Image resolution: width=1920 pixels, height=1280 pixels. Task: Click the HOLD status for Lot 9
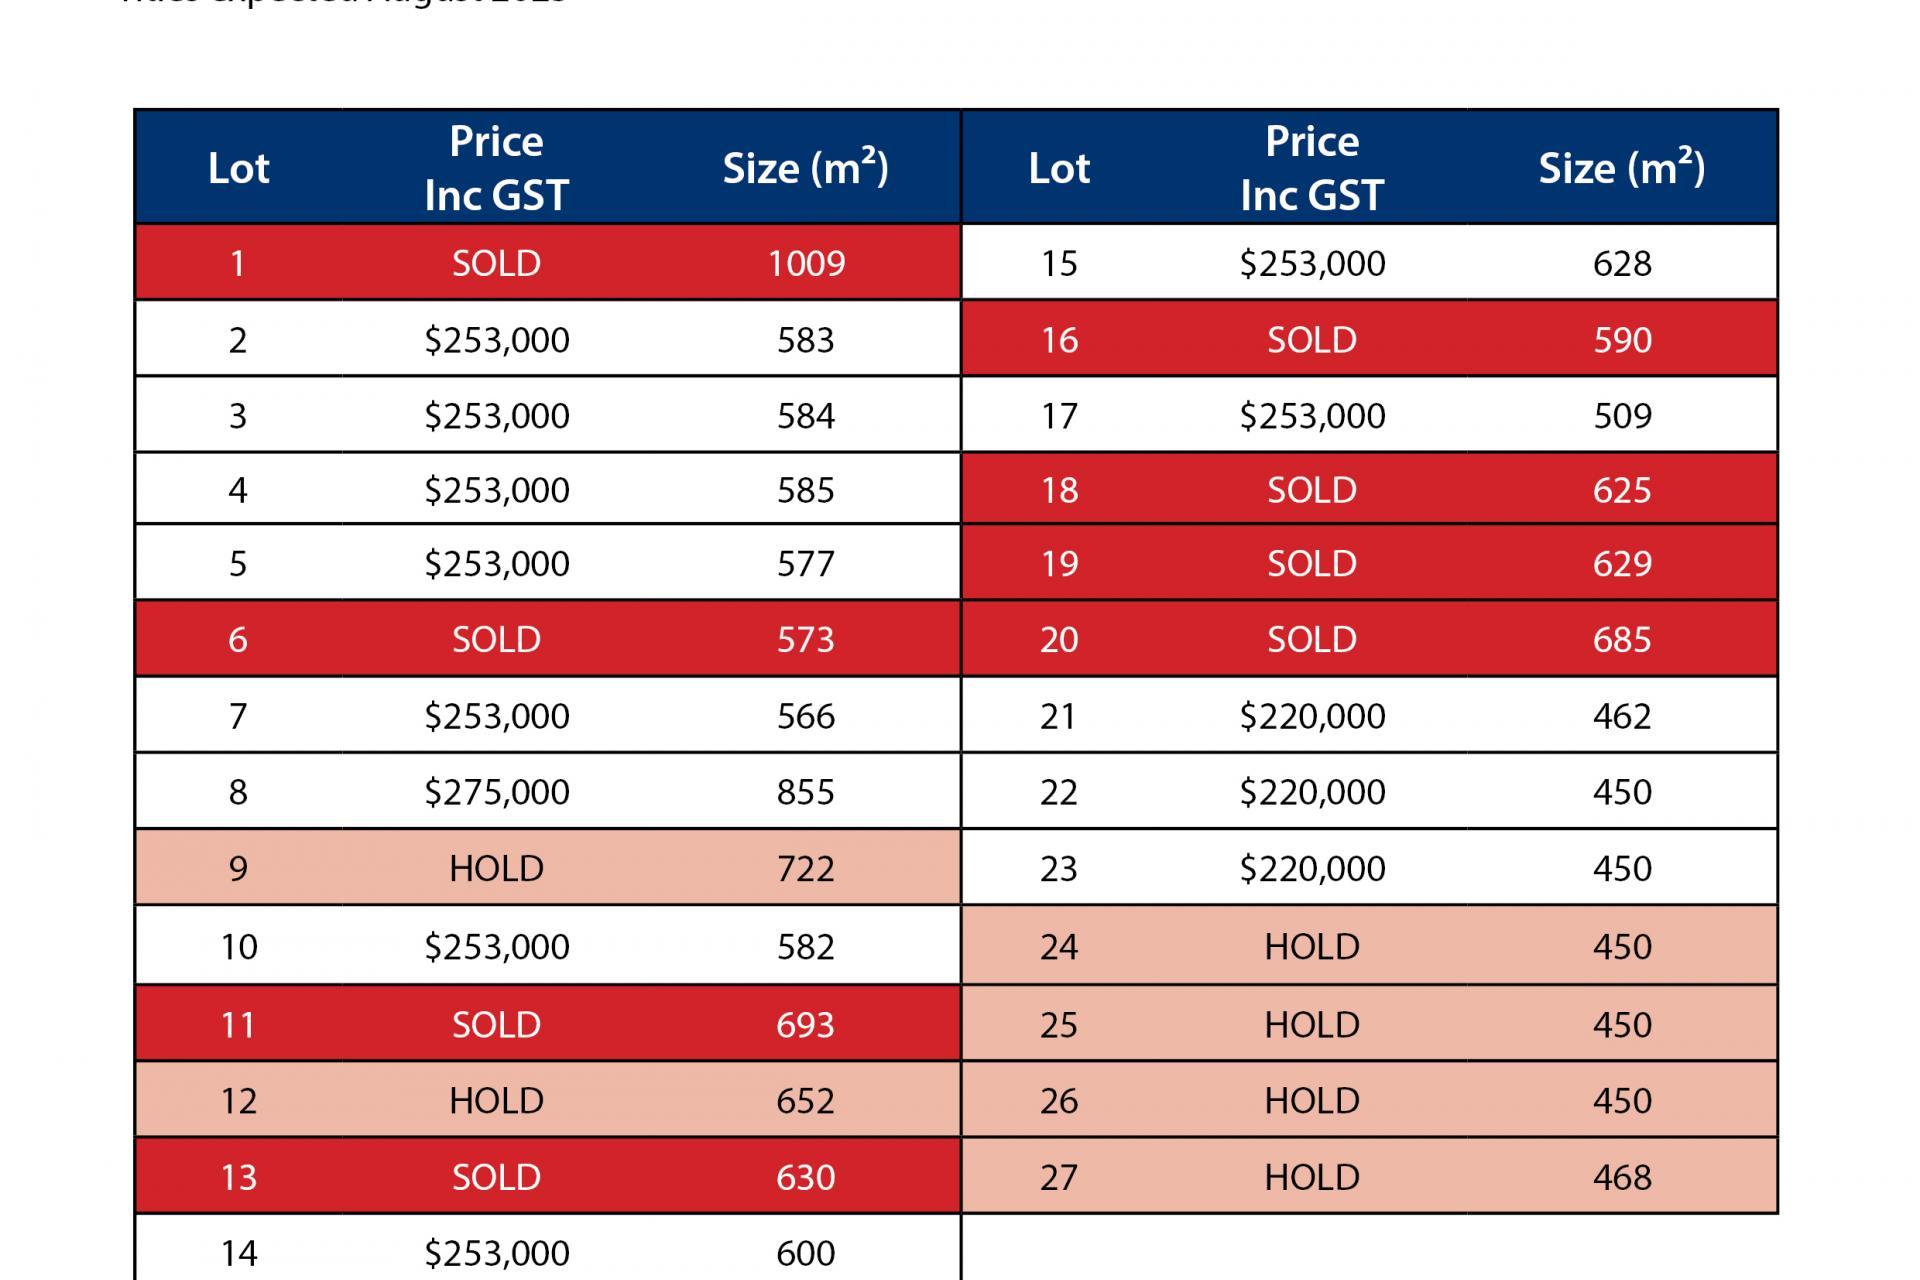[x=496, y=868]
